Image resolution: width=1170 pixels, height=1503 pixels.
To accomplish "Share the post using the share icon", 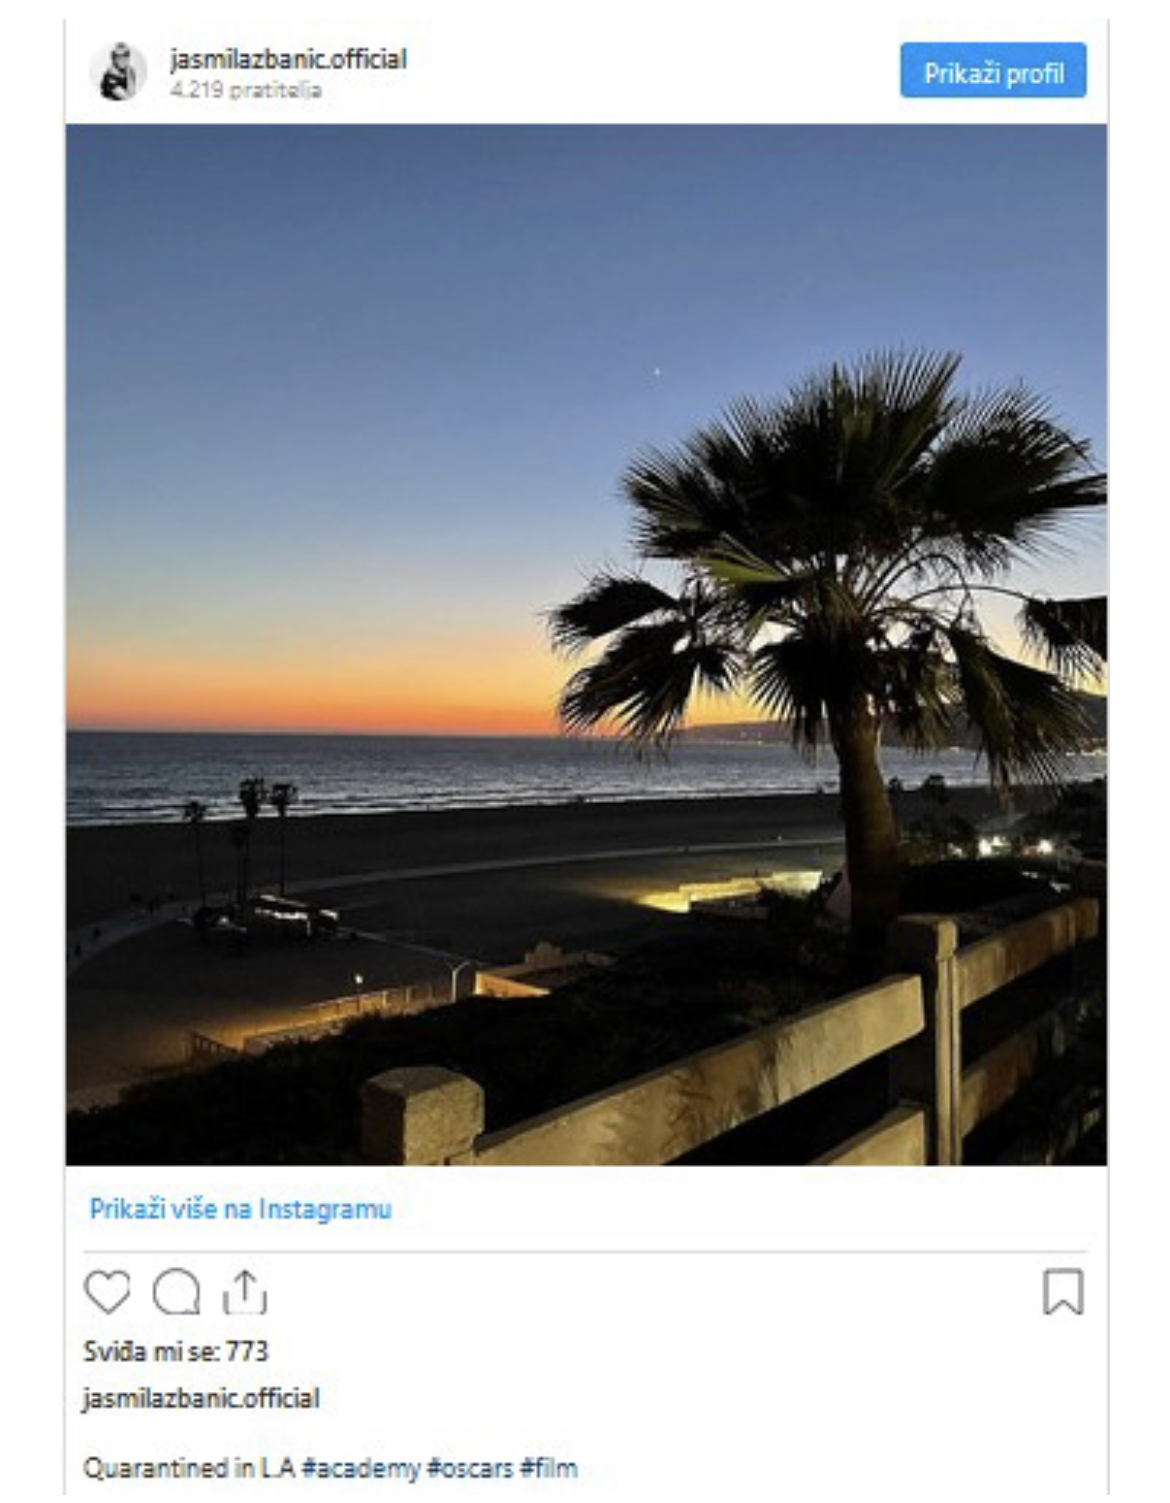I will click(244, 1292).
